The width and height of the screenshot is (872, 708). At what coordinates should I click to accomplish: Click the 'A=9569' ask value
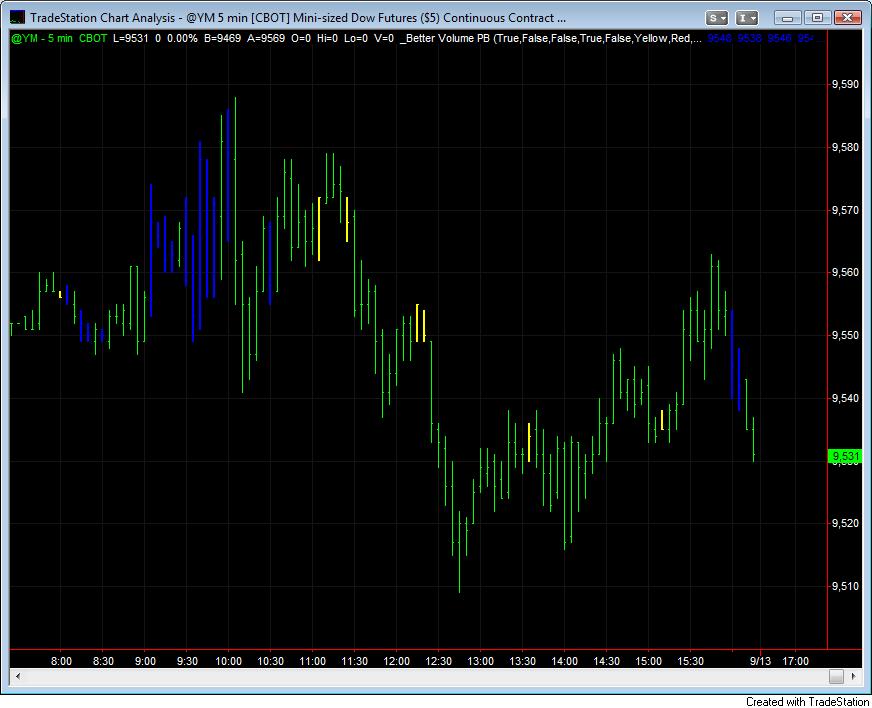pos(266,38)
